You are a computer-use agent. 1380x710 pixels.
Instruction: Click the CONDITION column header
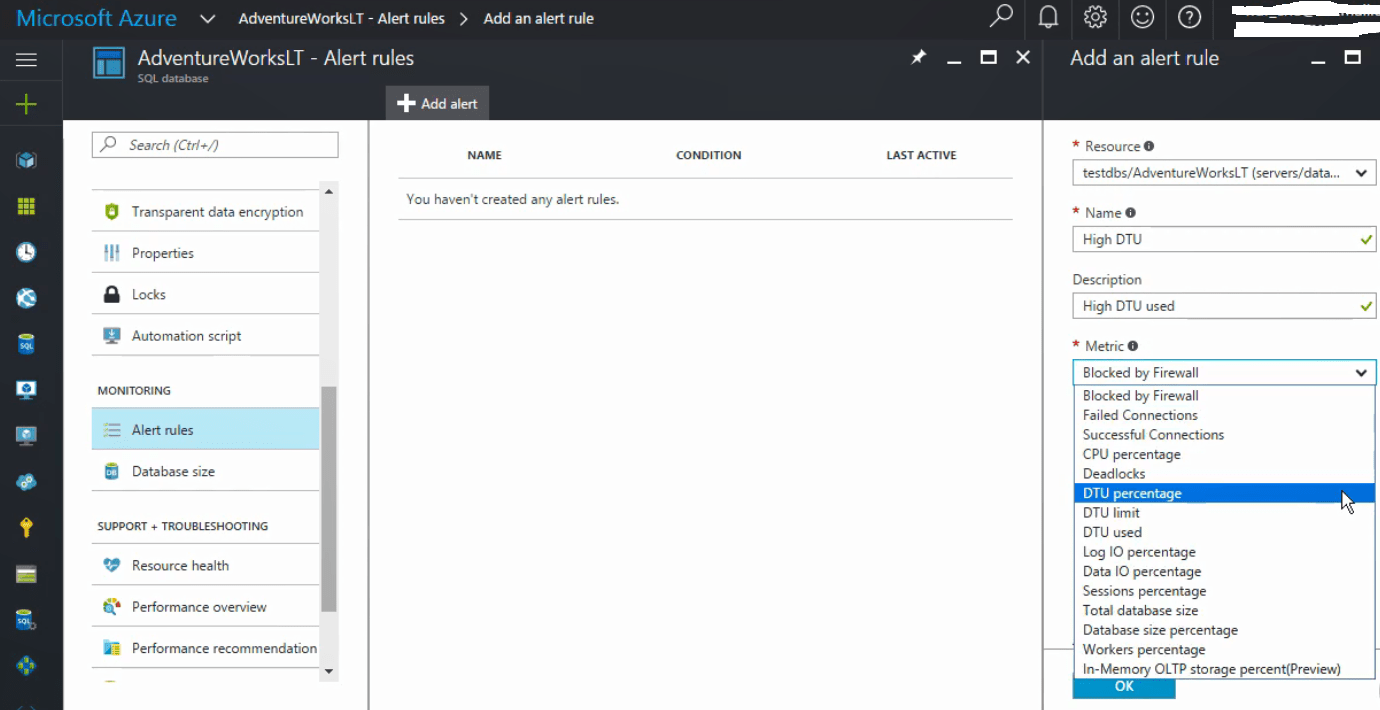point(708,155)
